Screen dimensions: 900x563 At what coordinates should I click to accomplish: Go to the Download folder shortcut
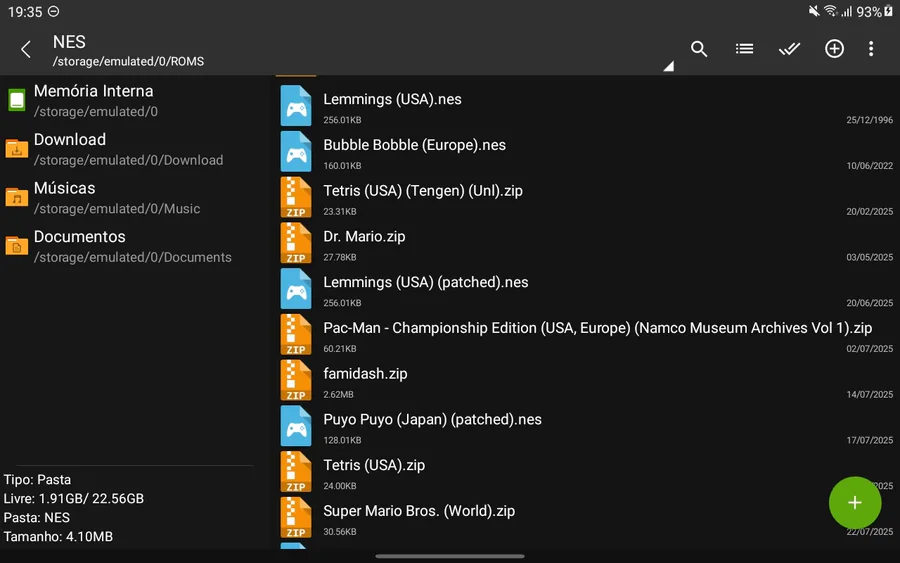point(70,148)
